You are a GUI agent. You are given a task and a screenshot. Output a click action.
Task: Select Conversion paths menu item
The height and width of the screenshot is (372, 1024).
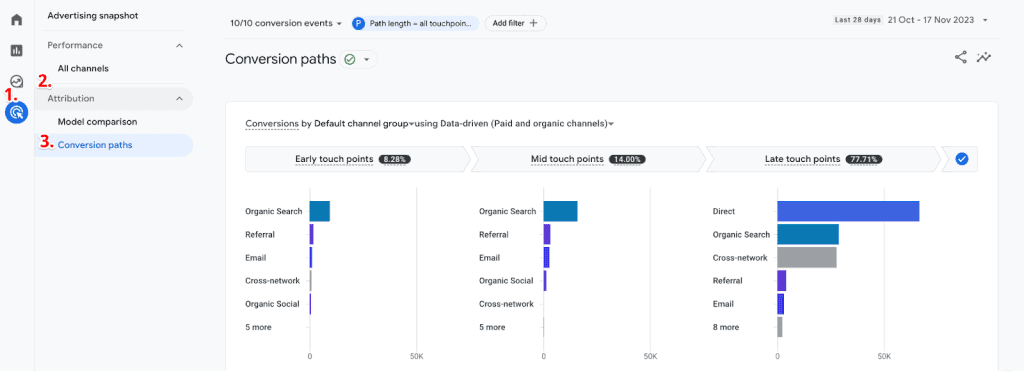pos(114,145)
